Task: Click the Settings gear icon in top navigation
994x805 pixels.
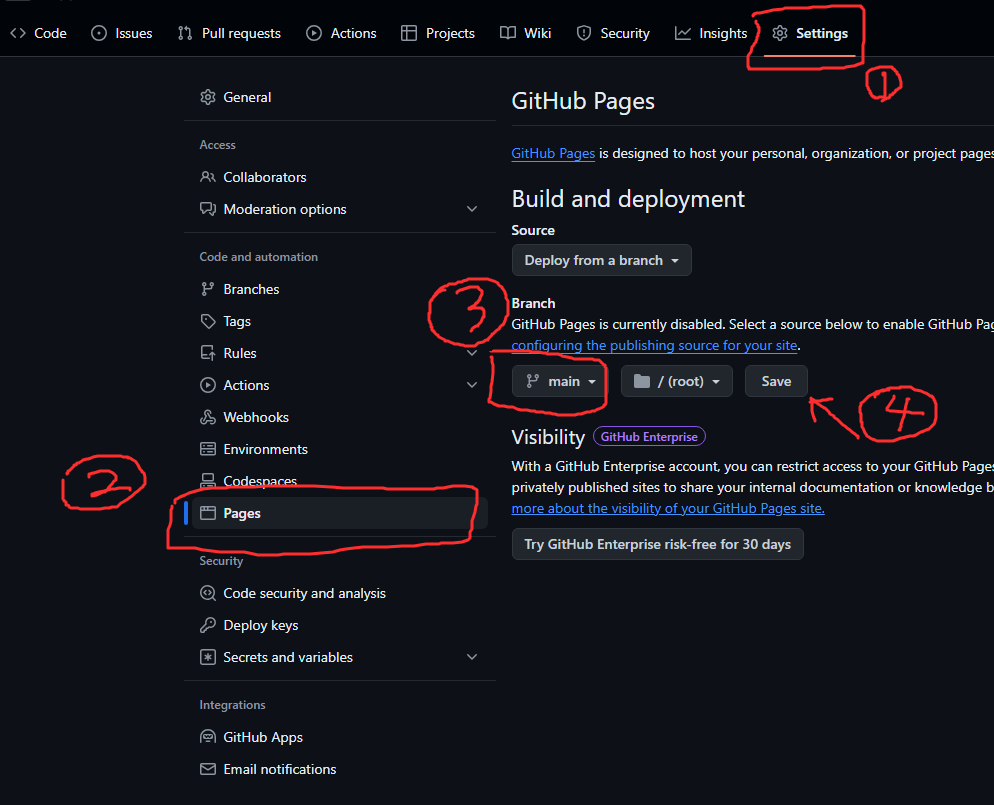Action: tap(780, 33)
